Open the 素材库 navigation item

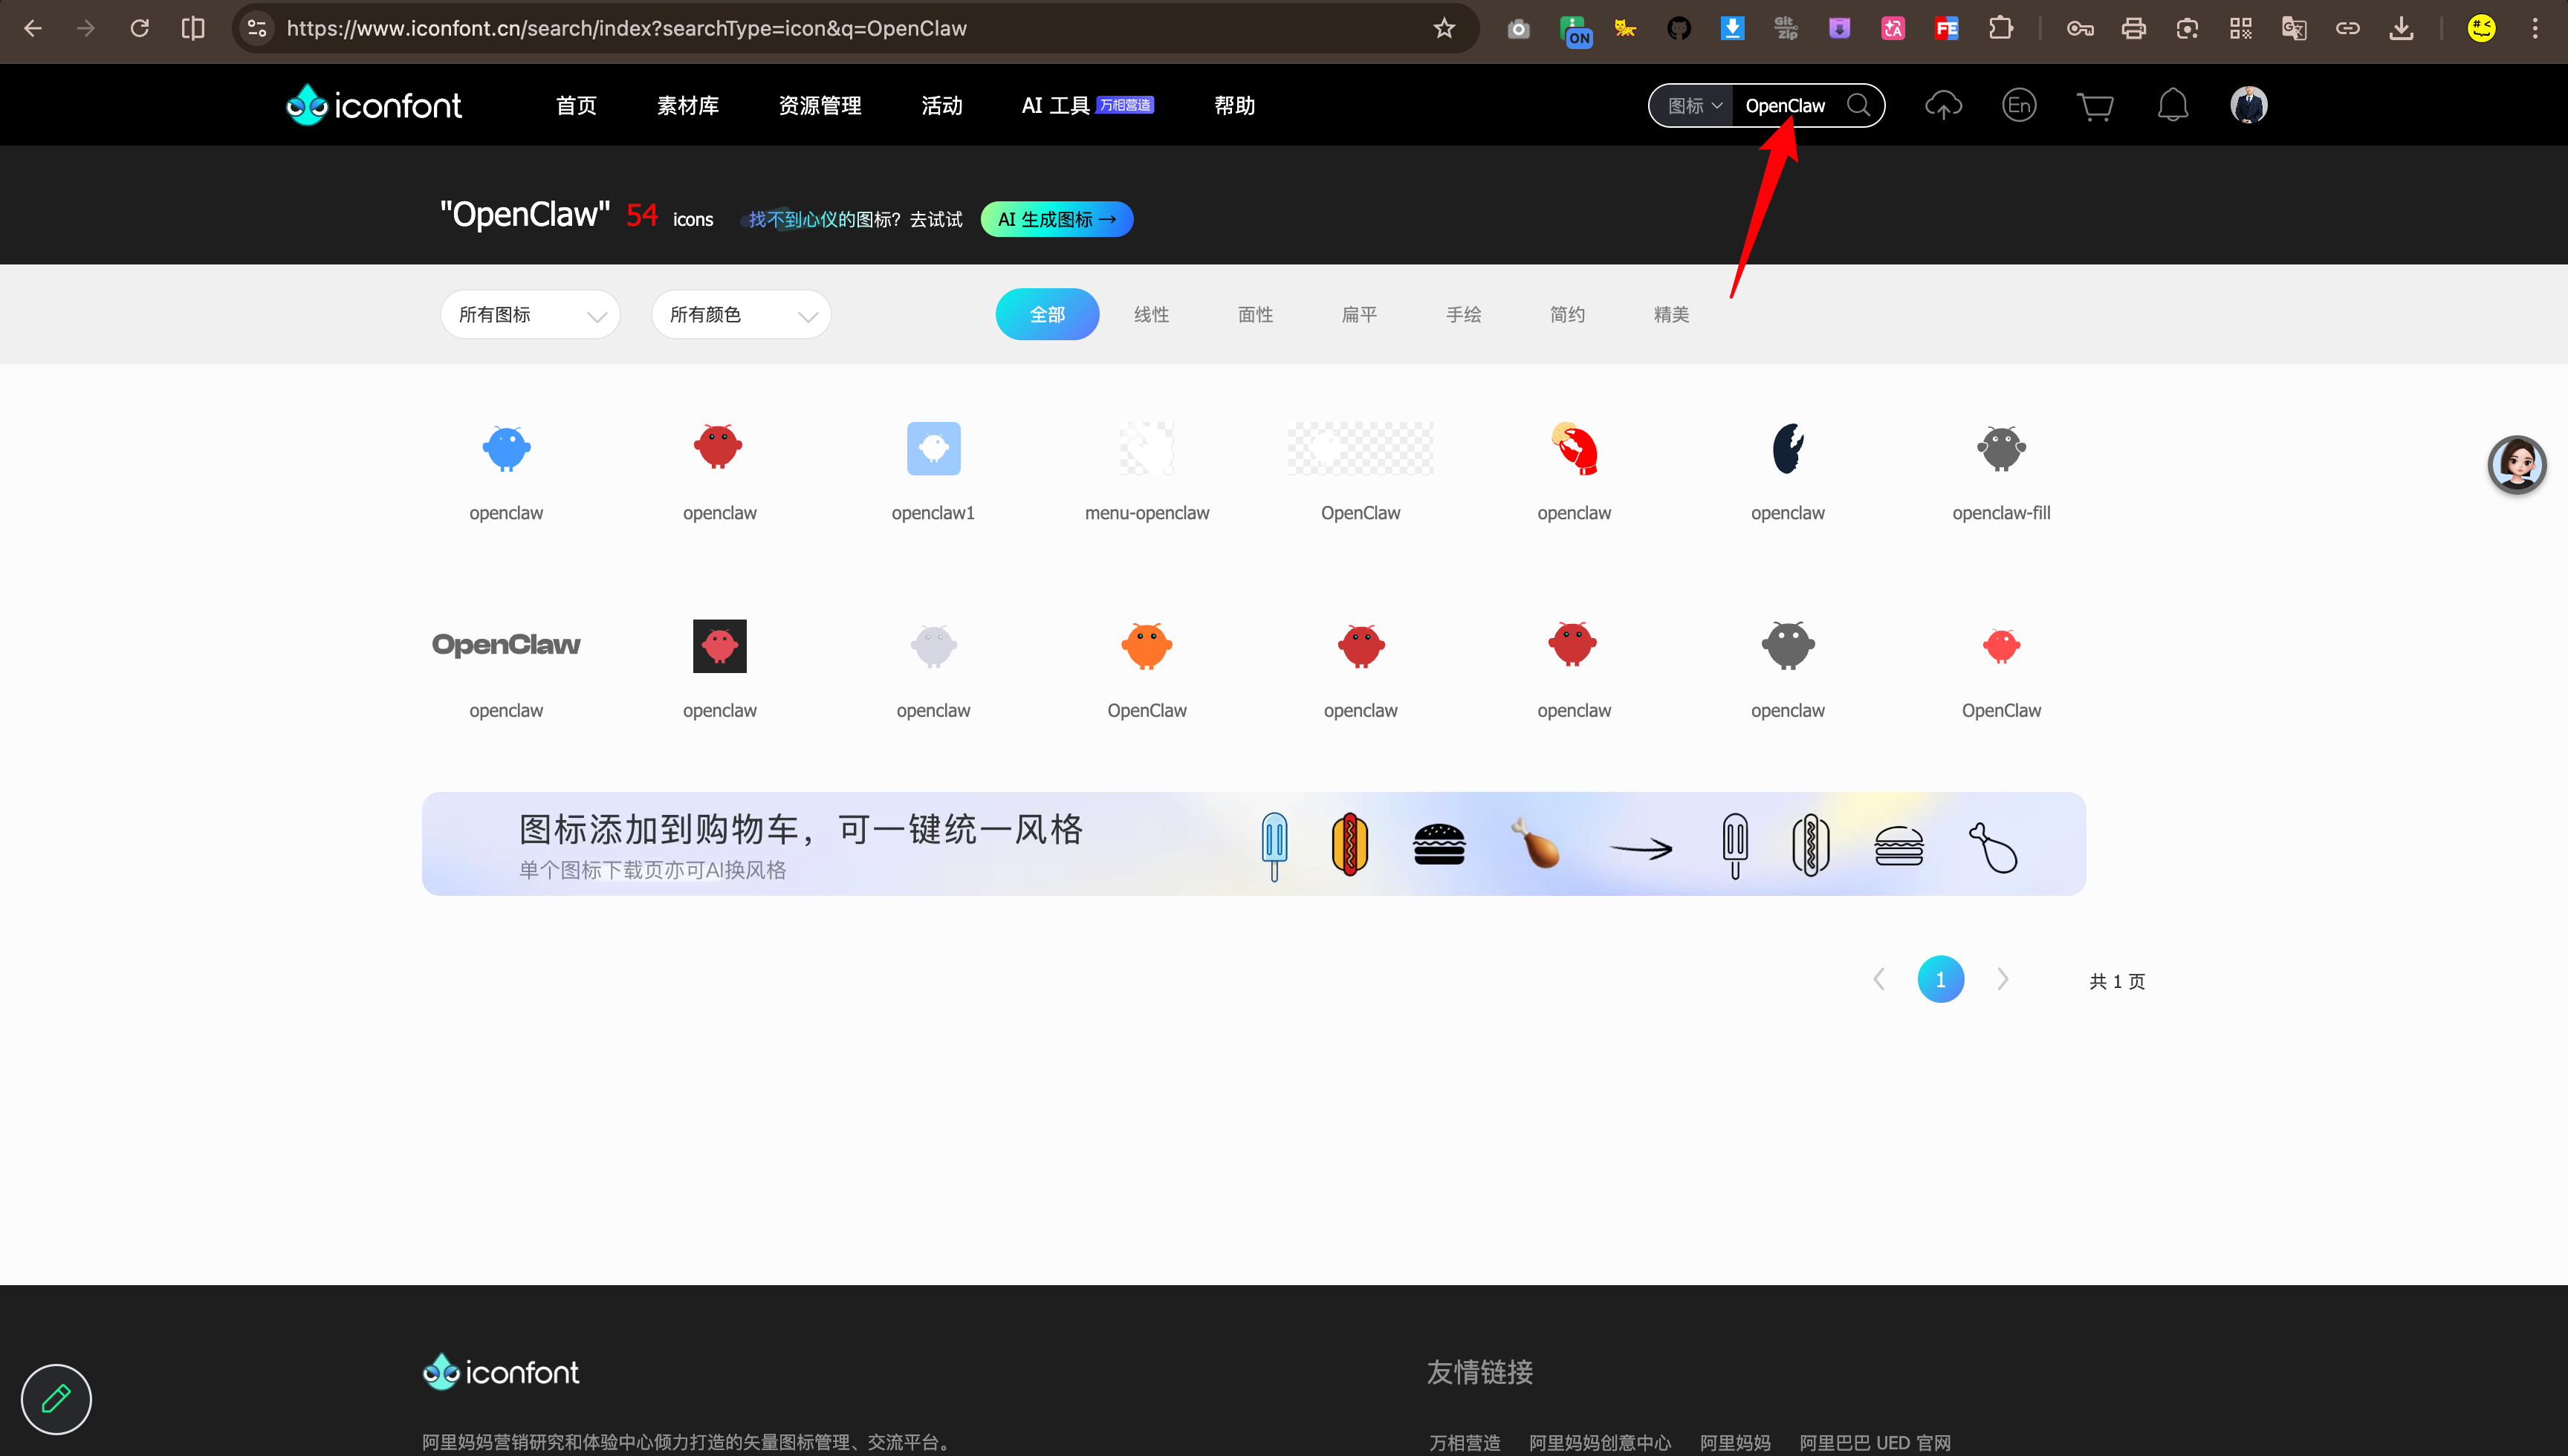pyautogui.click(x=687, y=105)
